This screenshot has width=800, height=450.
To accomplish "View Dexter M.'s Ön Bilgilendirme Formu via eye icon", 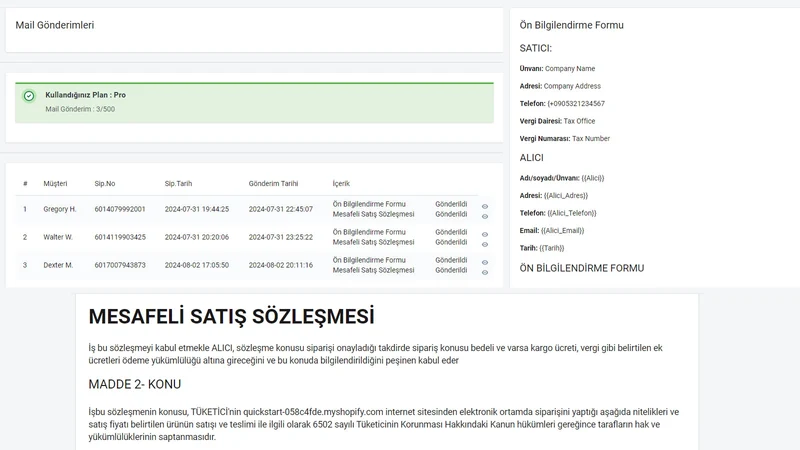I will 485,263.
